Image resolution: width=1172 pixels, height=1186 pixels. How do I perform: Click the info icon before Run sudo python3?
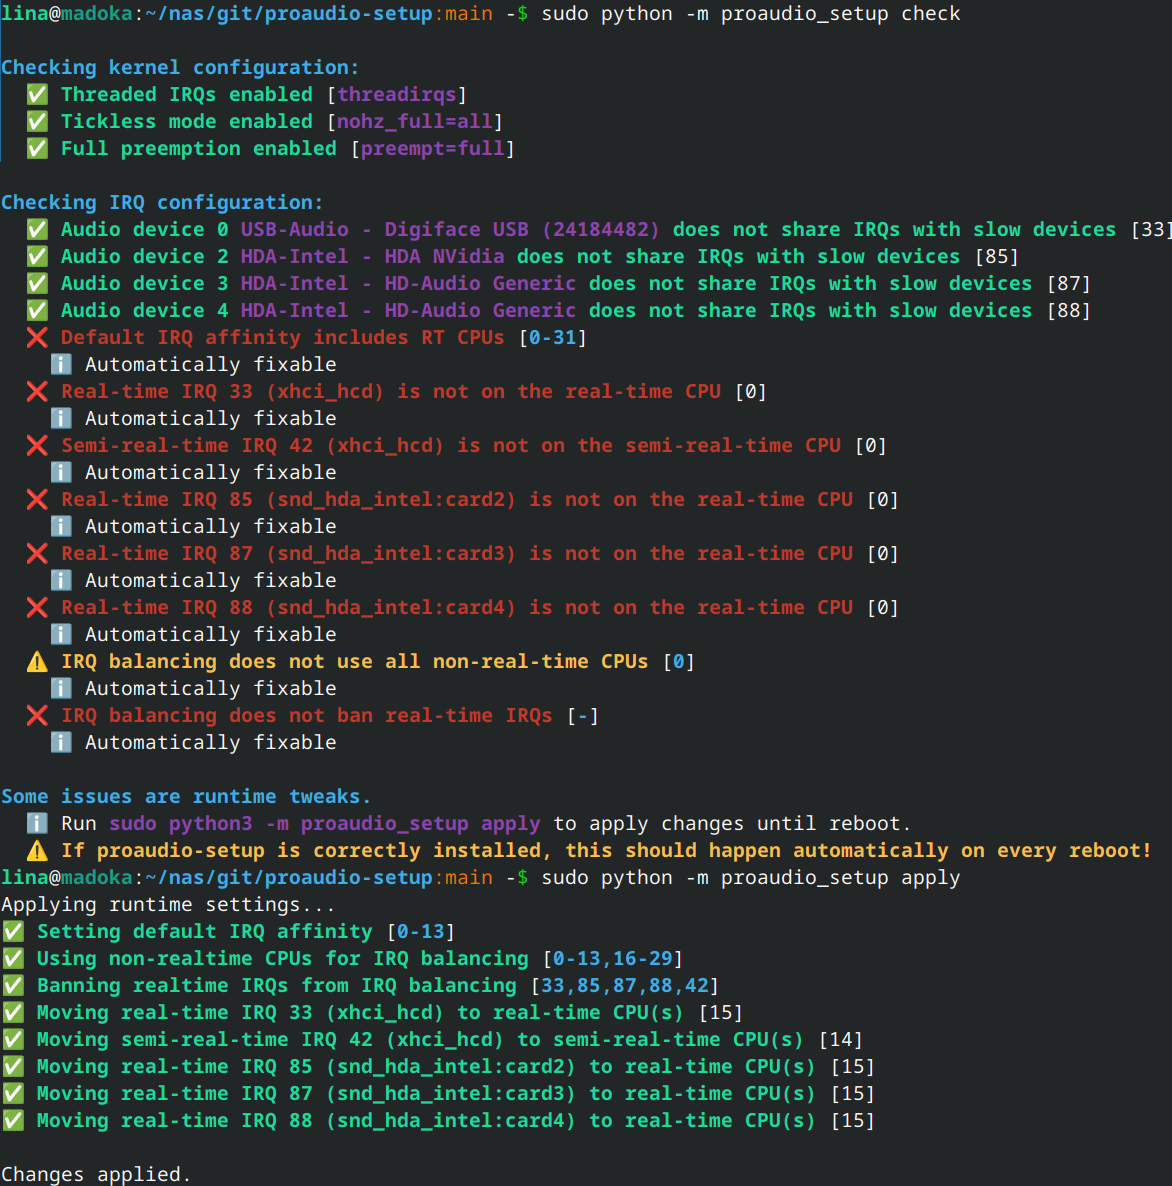tap(37, 824)
